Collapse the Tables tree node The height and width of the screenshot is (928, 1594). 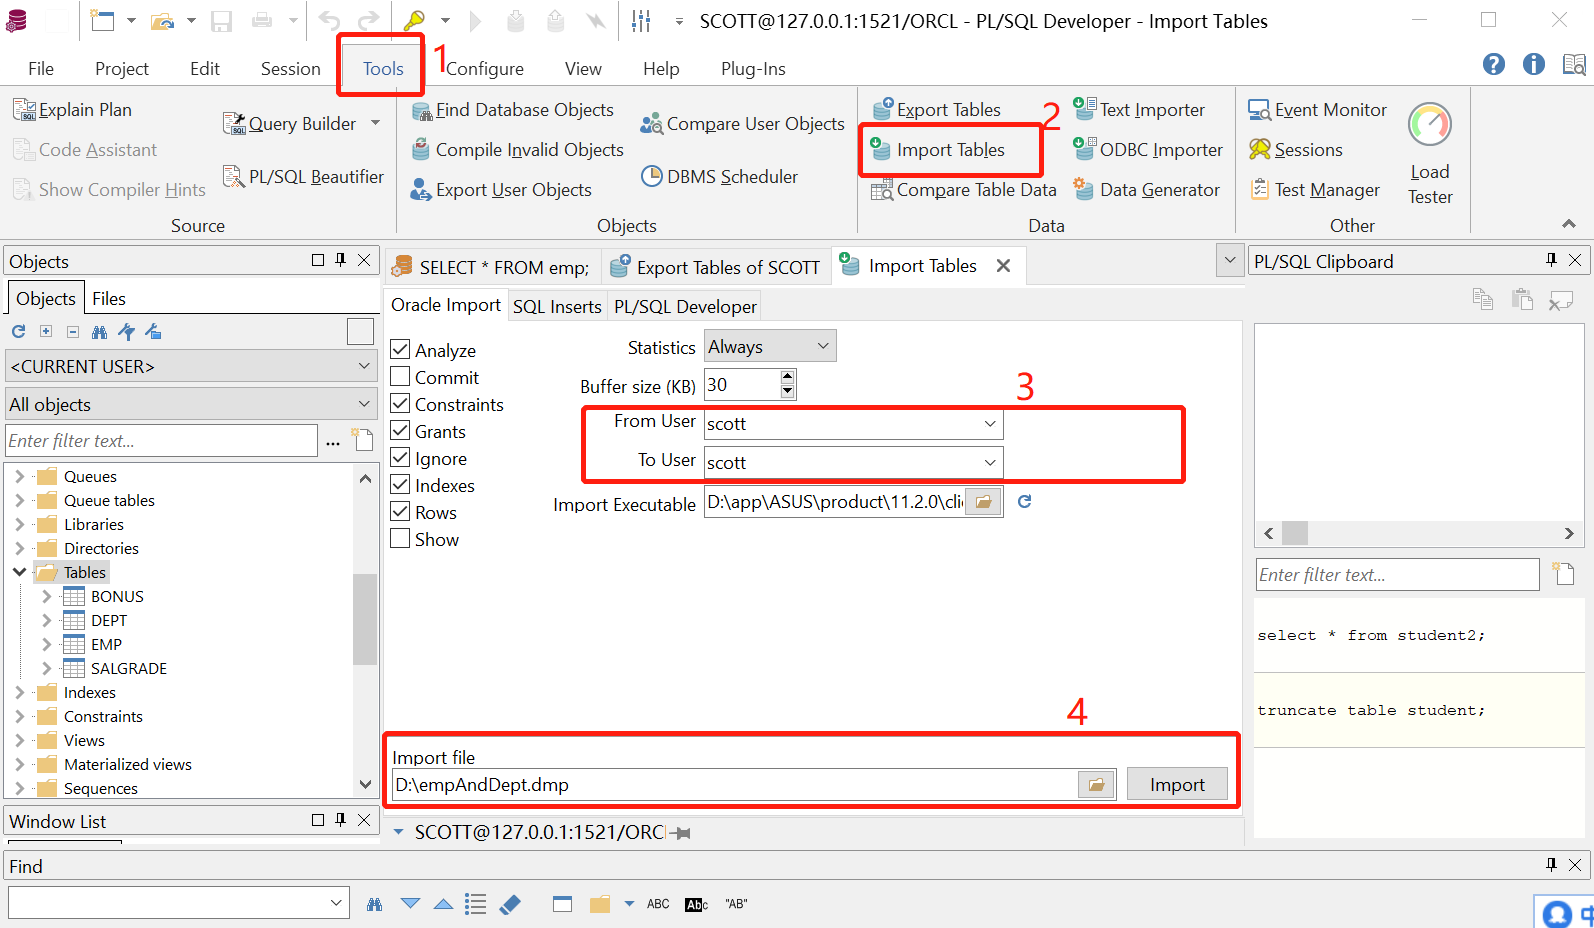20,572
